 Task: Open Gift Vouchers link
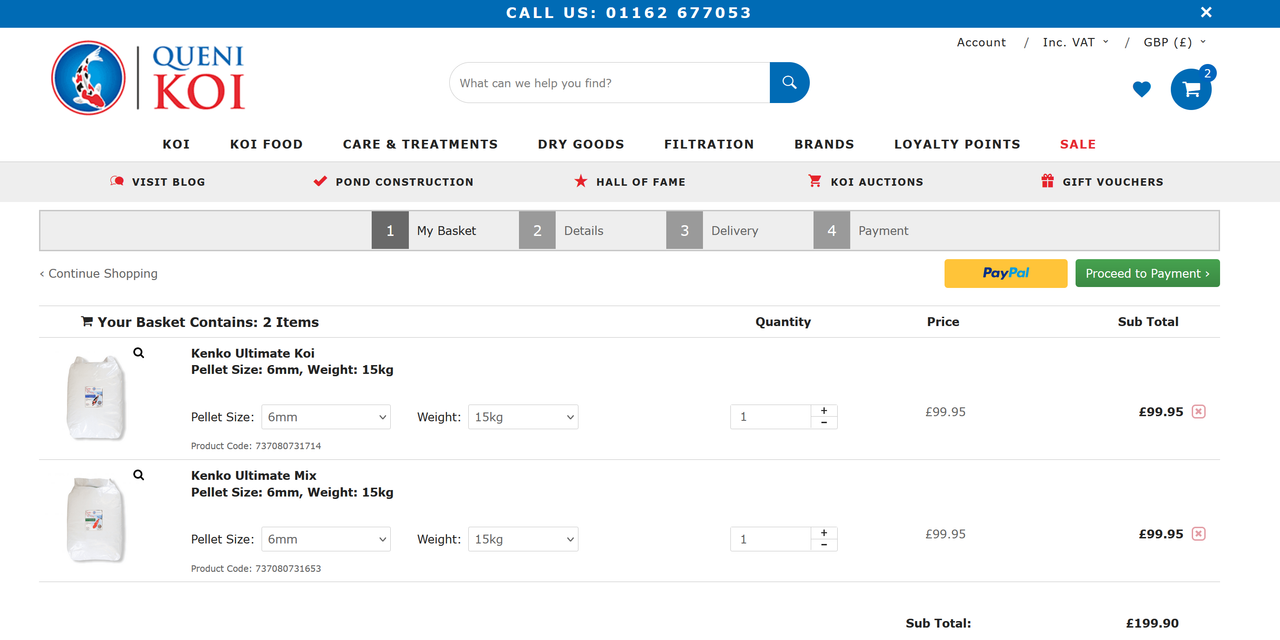click(1101, 182)
